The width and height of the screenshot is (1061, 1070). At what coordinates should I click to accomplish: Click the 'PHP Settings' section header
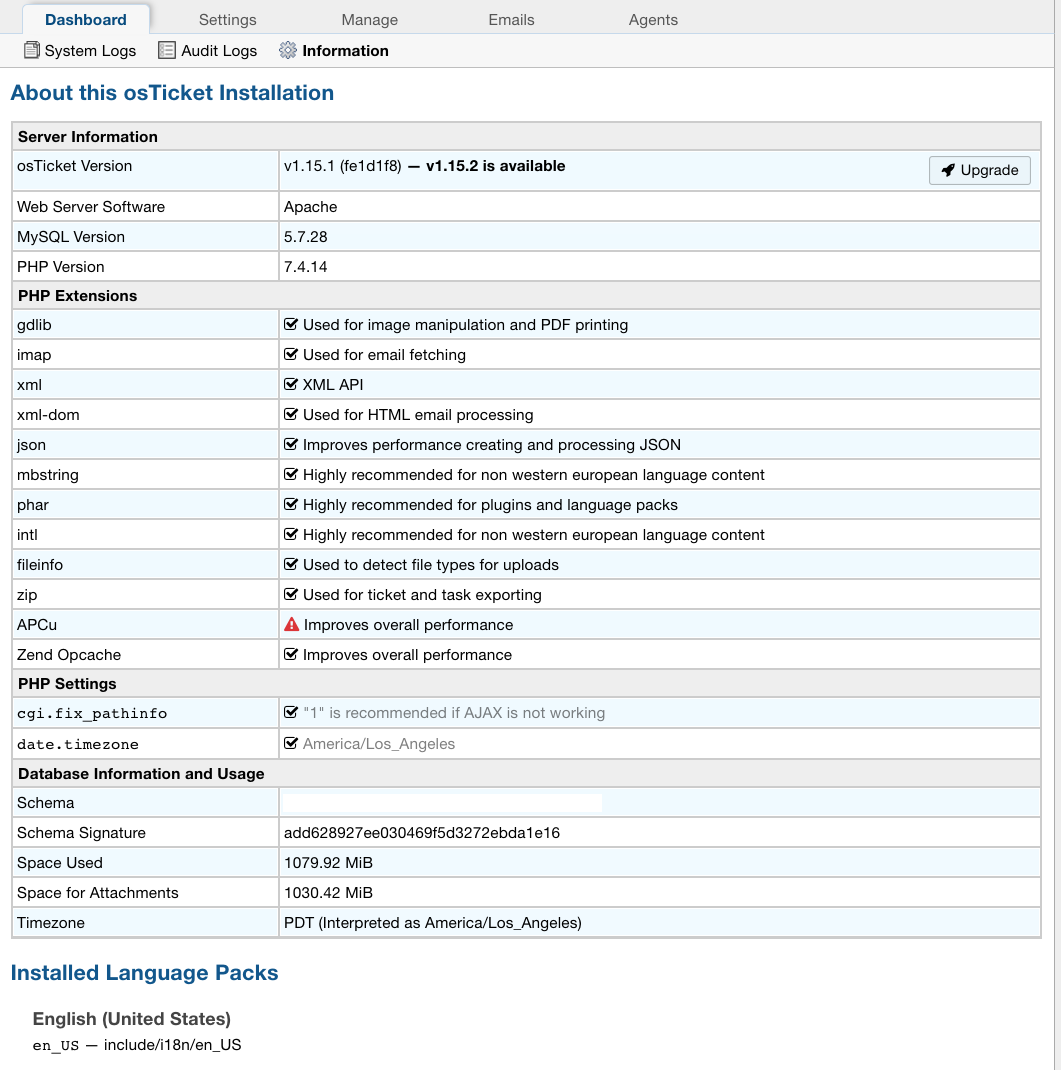click(67, 684)
